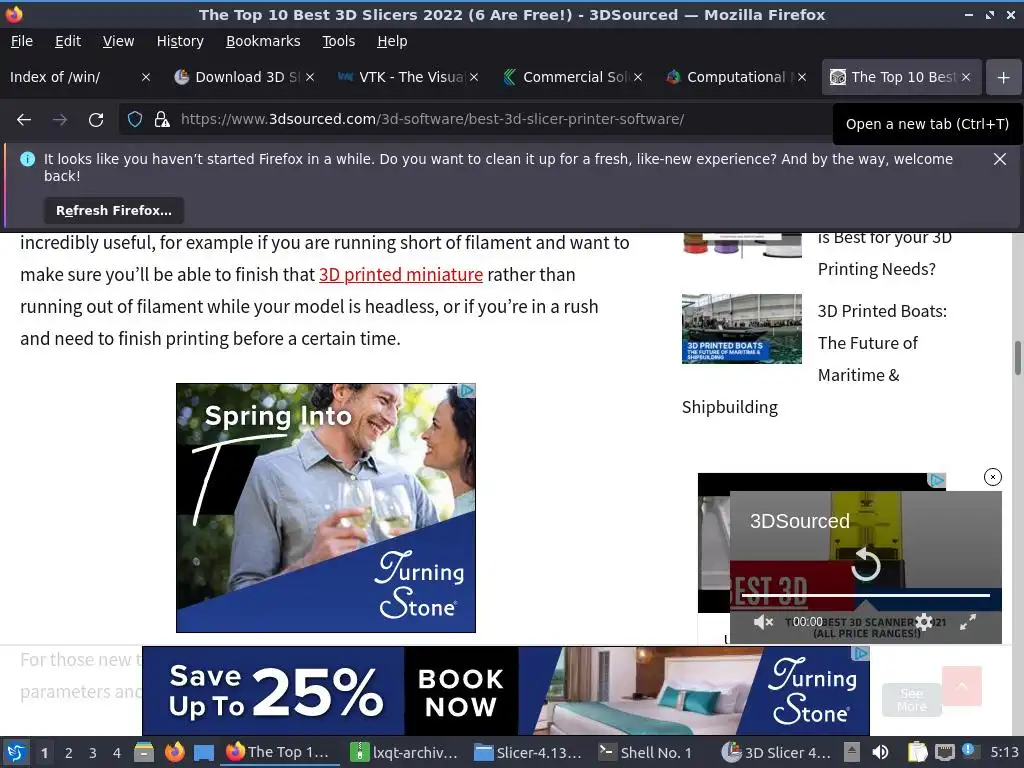Open the History menu
This screenshot has width=1024, height=768.
tap(180, 41)
